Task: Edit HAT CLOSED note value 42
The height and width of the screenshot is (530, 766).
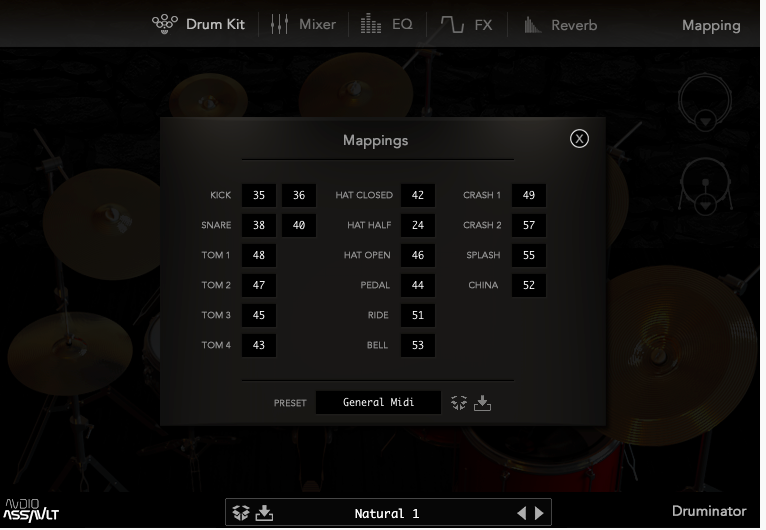Action: 418,195
